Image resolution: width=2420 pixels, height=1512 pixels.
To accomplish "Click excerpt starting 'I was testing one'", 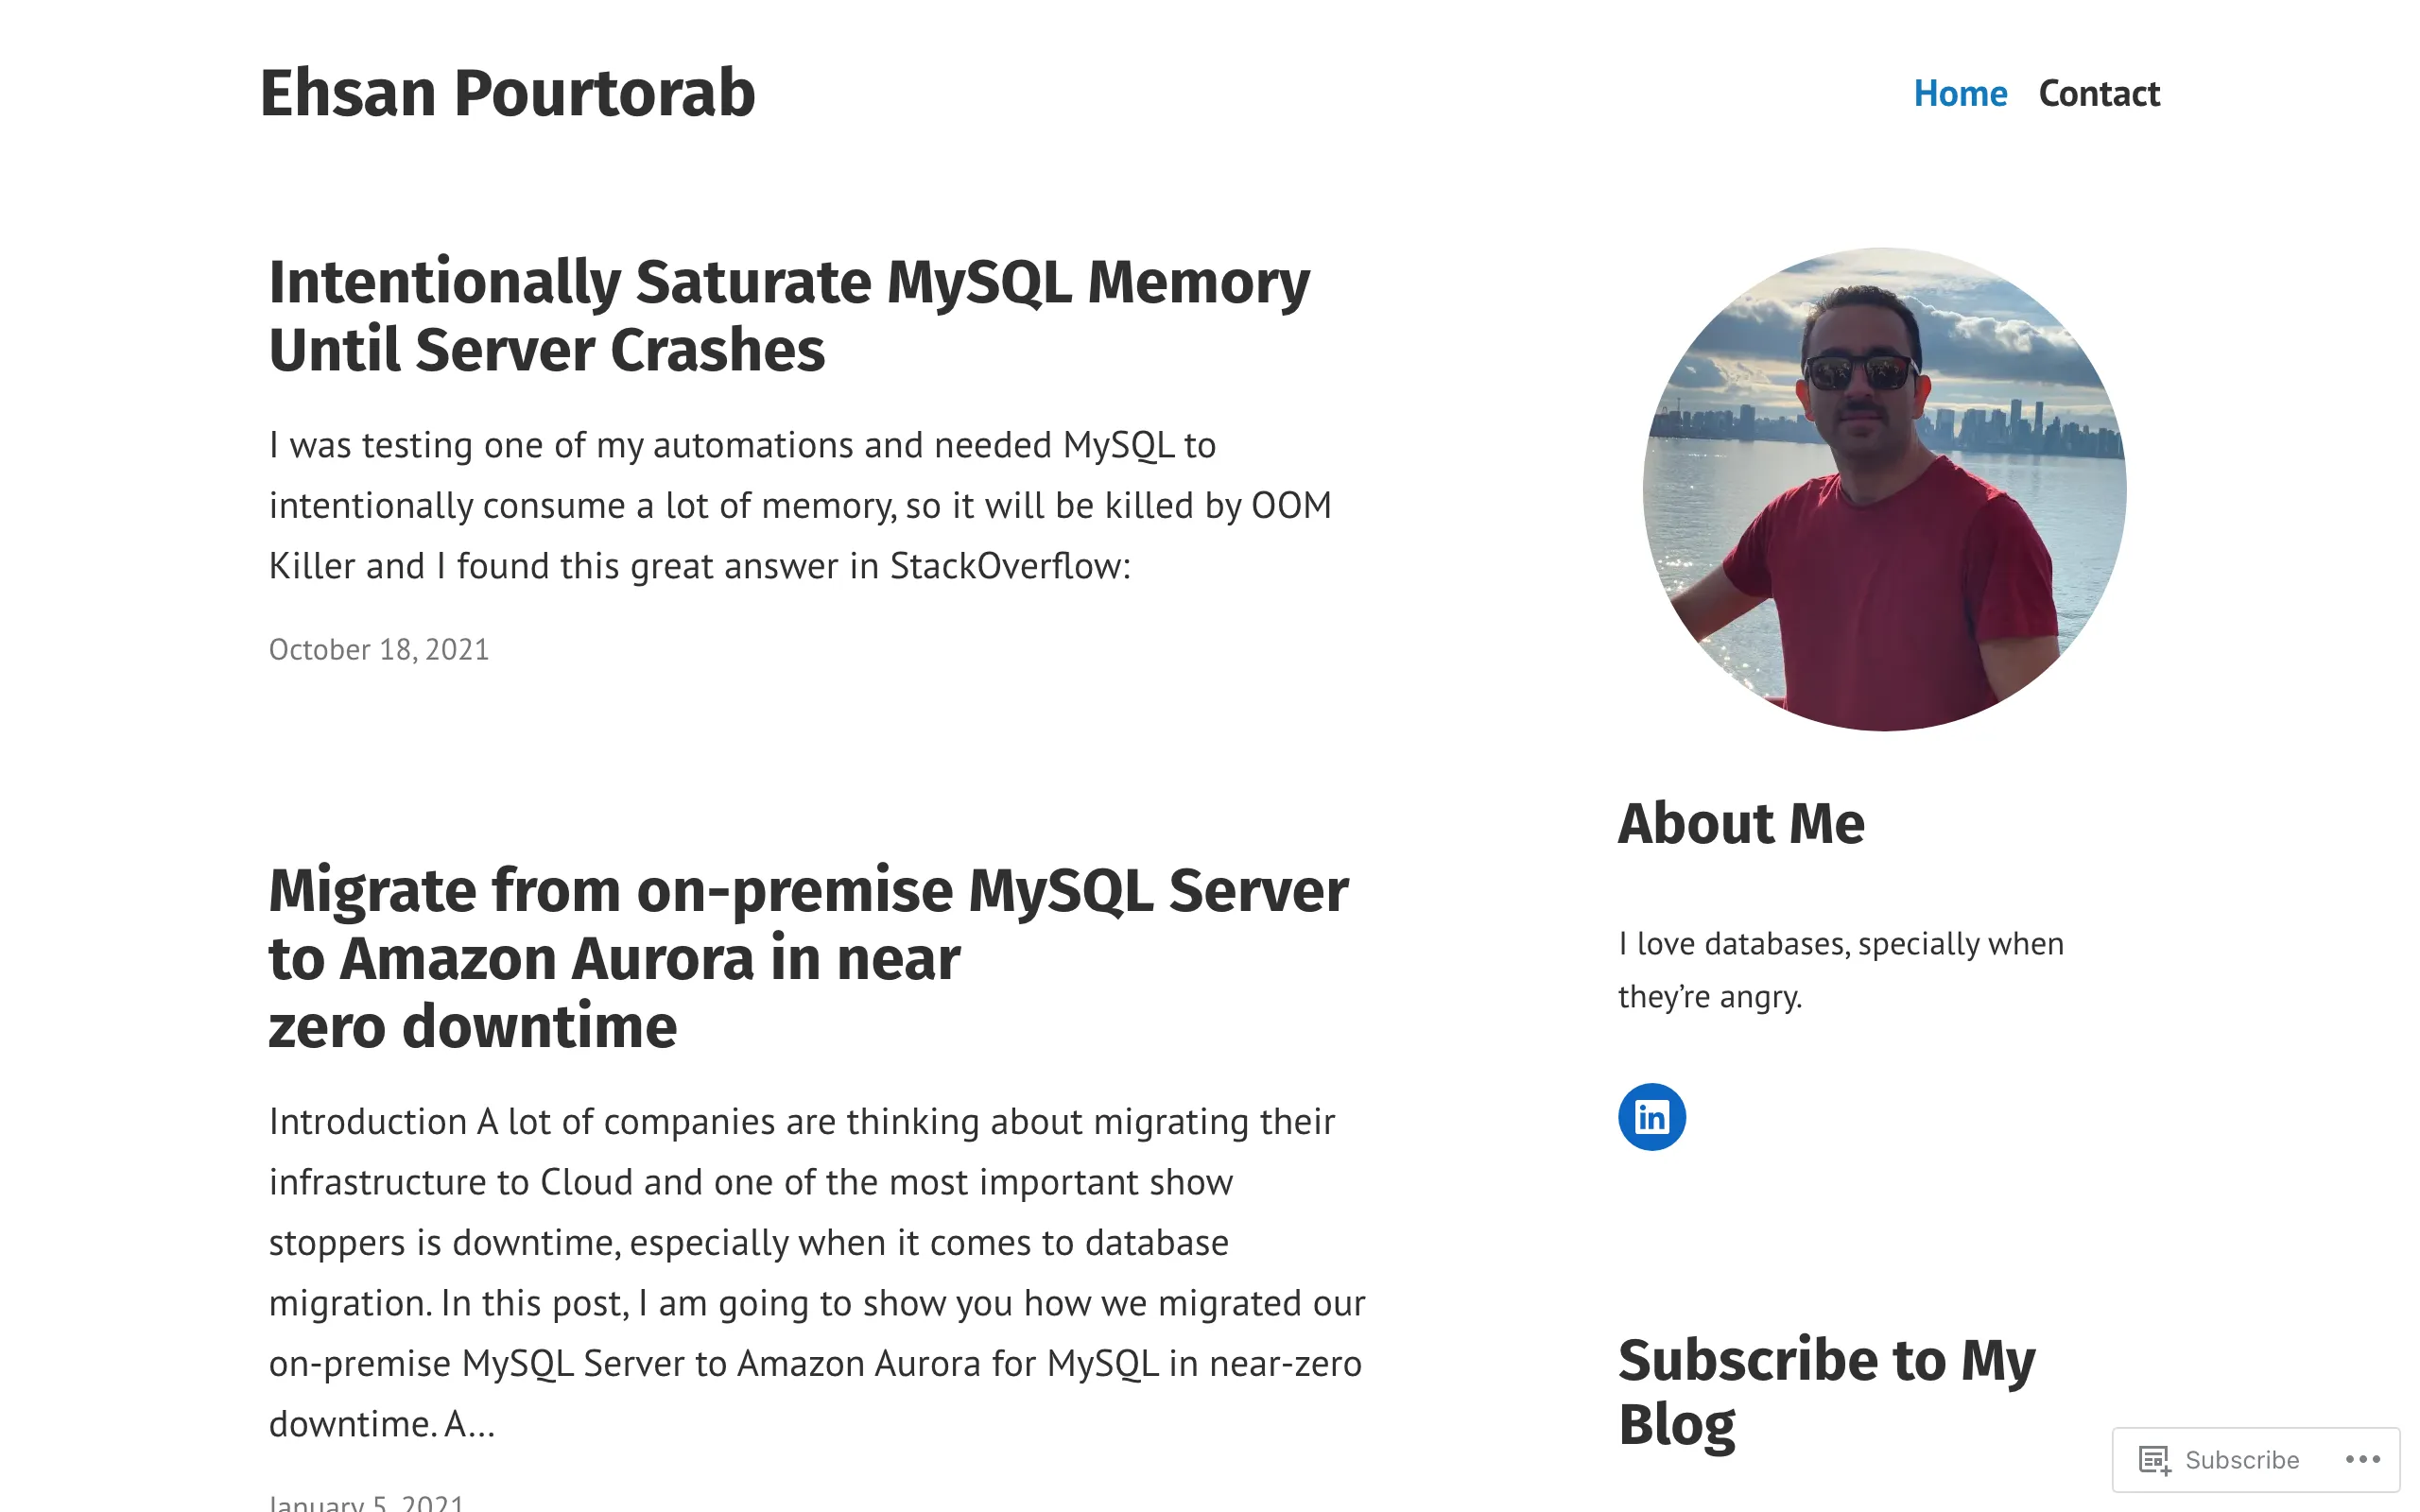I will tap(800, 505).
